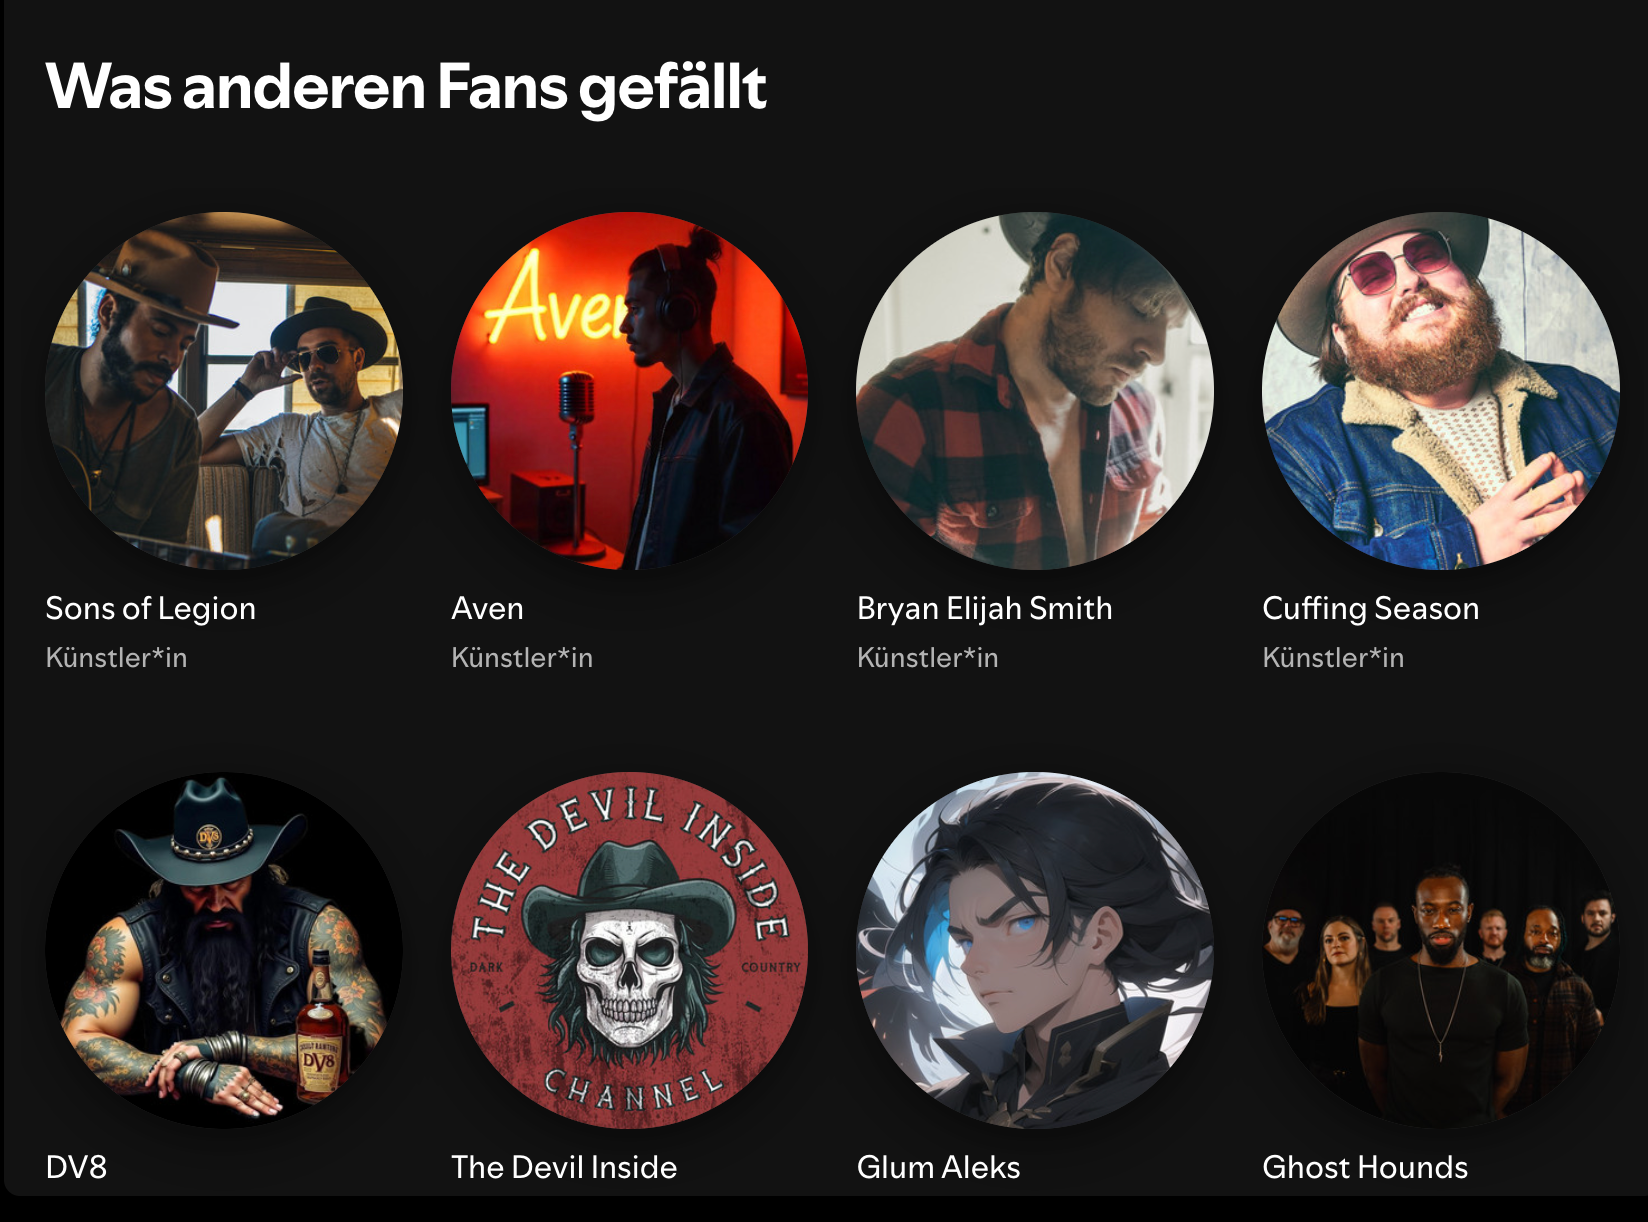The width and height of the screenshot is (1648, 1222).
Task: Click the Bryan Elijah Smith title
Action: click(984, 608)
